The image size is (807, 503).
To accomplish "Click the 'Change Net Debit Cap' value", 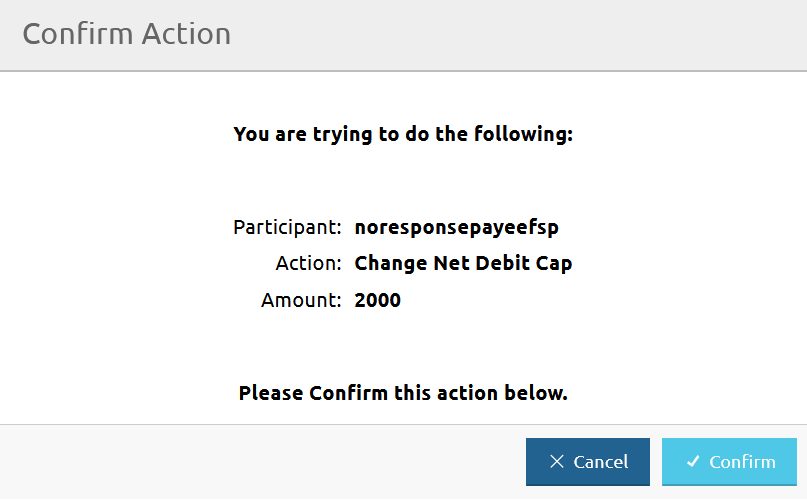I will coord(463,264).
